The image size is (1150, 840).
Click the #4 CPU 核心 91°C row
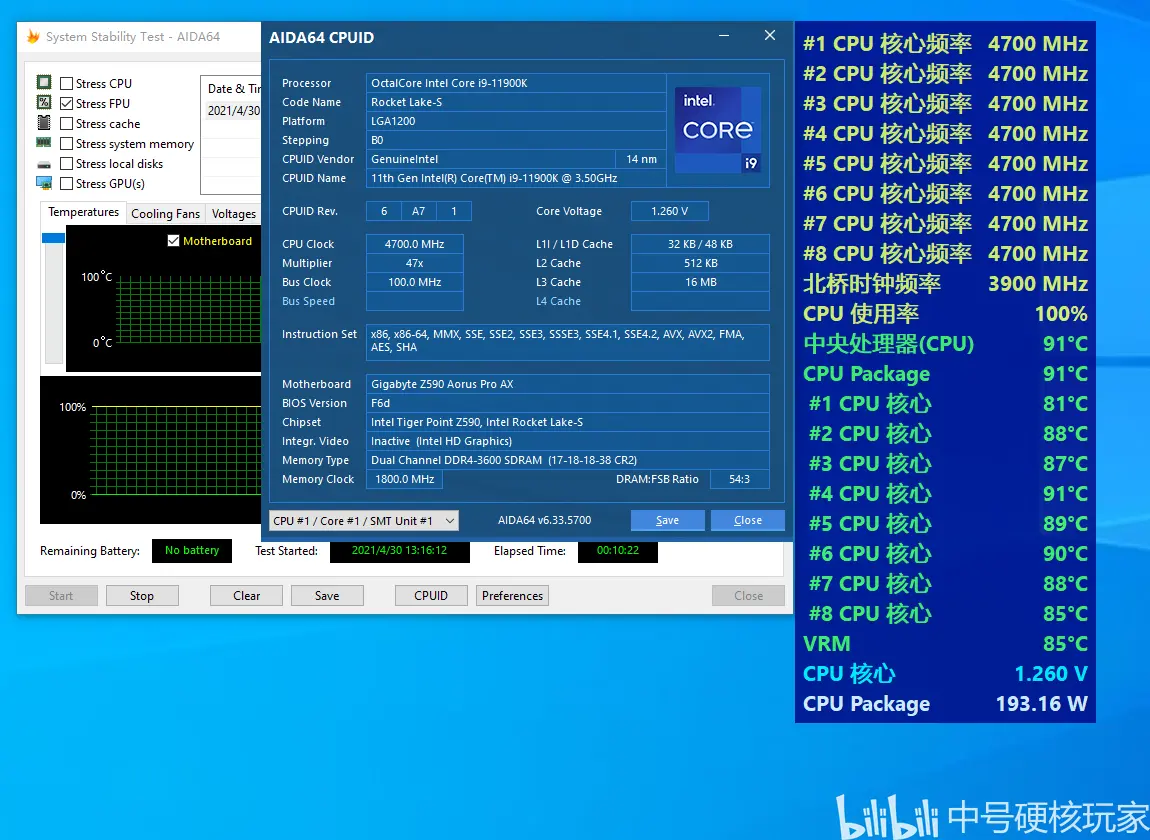click(945, 494)
